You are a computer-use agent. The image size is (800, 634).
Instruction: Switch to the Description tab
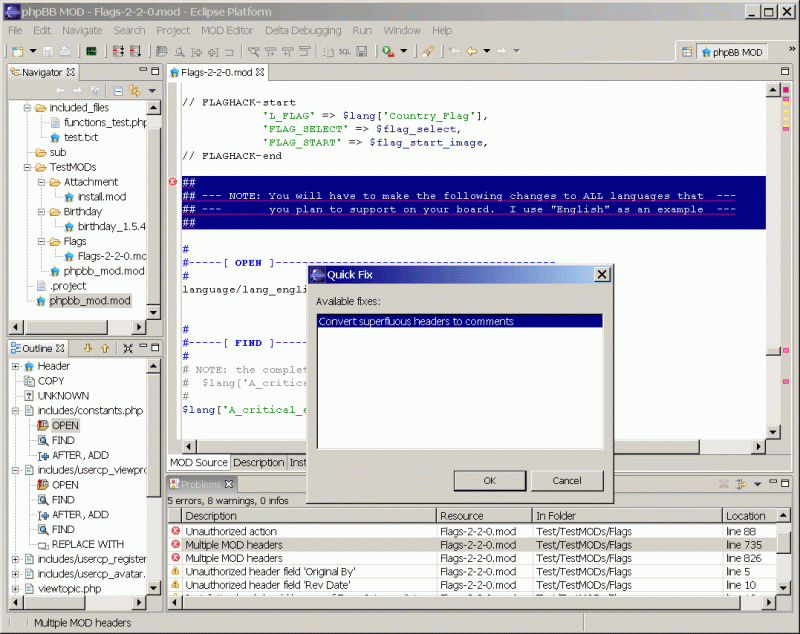click(x=258, y=462)
